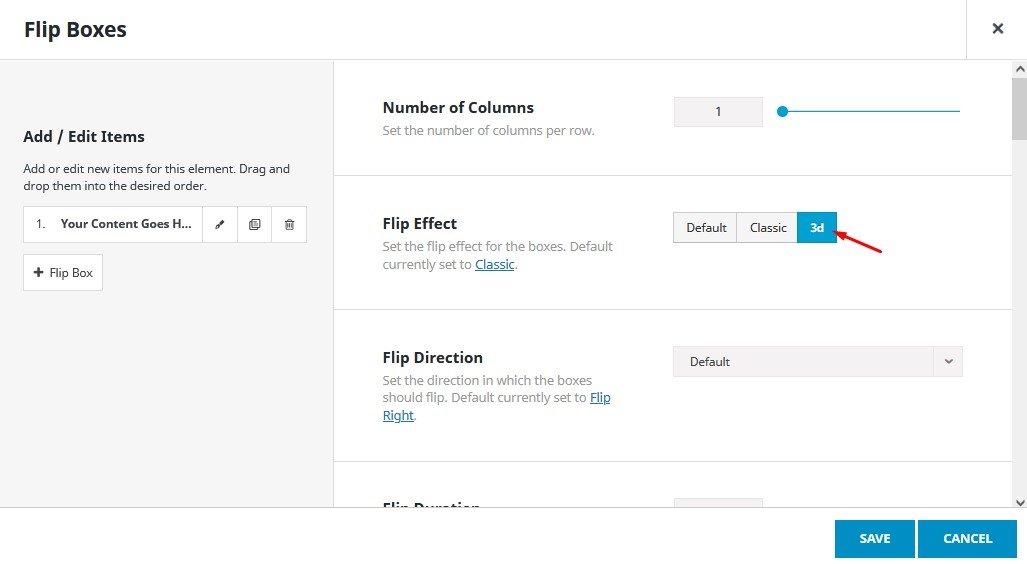
Task: Edit the flip box item with pencil icon
Action: pyautogui.click(x=220, y=225)
